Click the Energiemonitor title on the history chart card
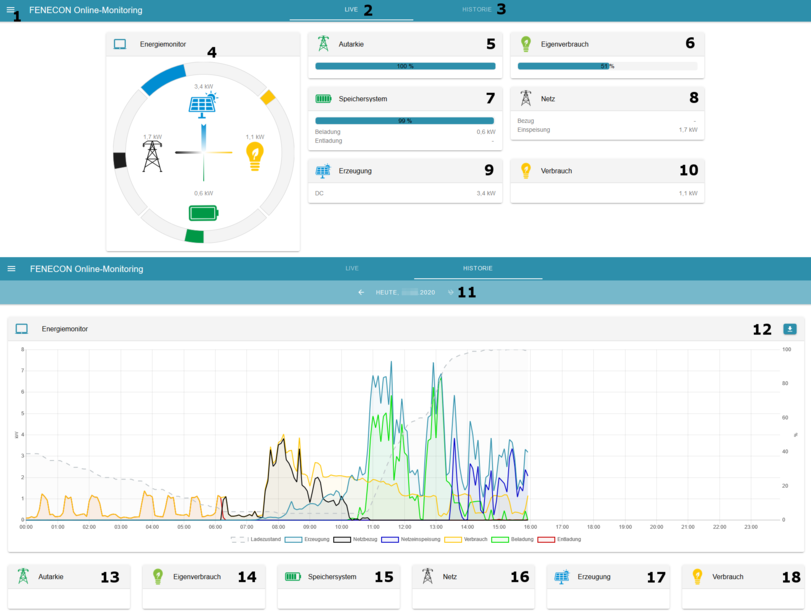The width and height of the screenshot is (811, 616). pos(65,329)
